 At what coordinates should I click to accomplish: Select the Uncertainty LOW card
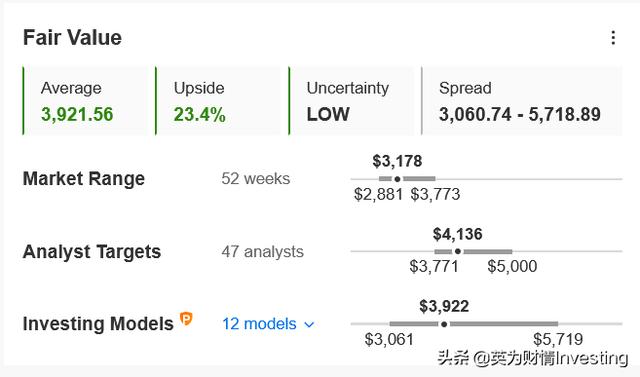point(351,101)
